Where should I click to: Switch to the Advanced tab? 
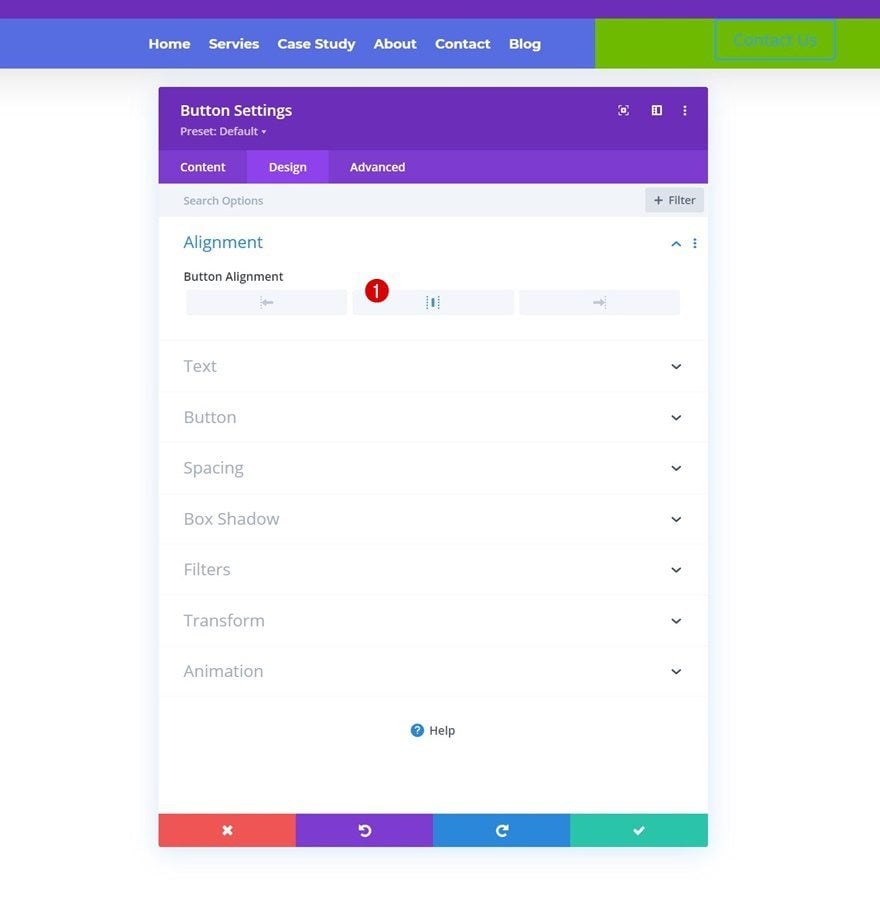[377, 167]
